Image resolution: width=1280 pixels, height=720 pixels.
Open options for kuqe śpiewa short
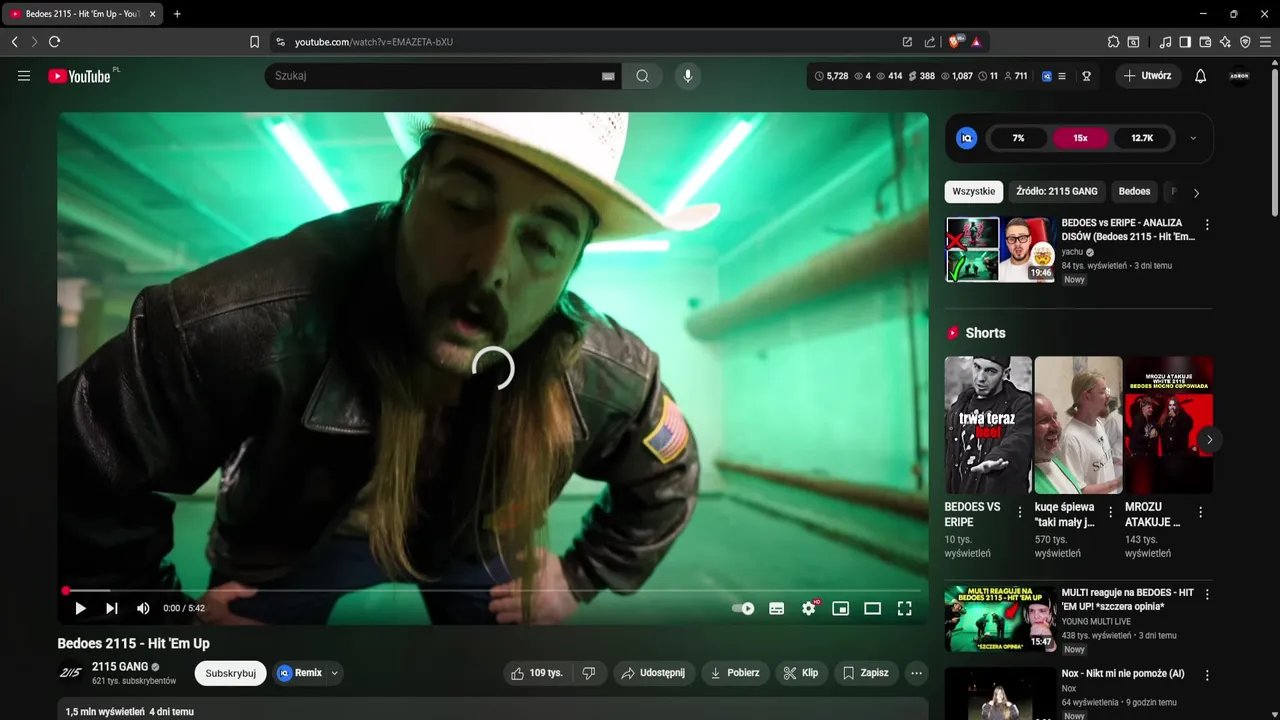1110,512
